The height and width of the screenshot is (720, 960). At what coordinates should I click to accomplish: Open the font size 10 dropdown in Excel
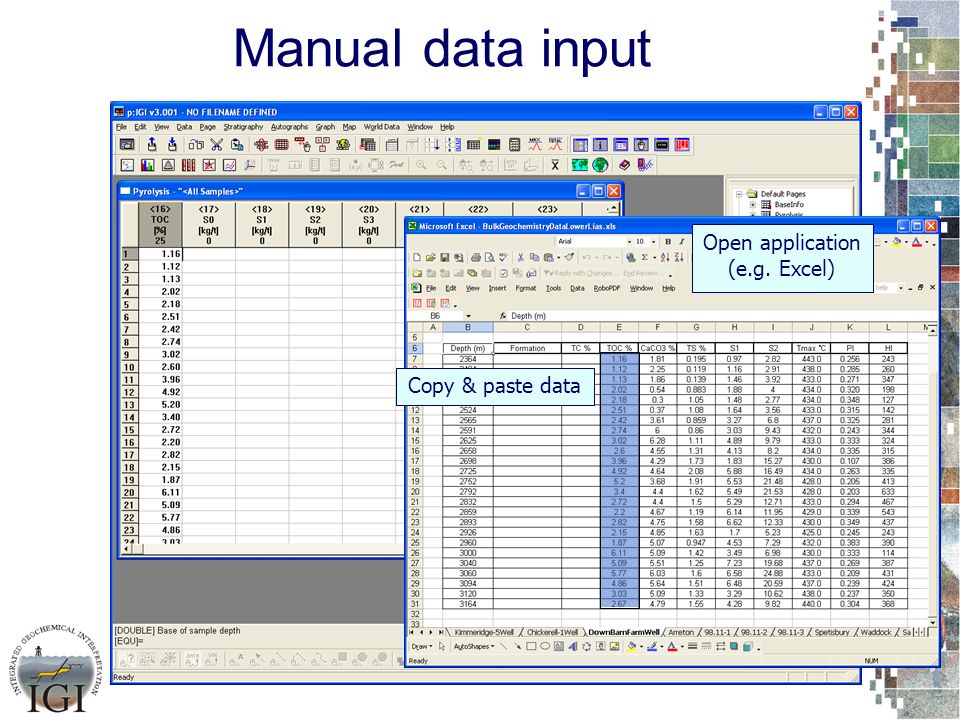[653, 242]
